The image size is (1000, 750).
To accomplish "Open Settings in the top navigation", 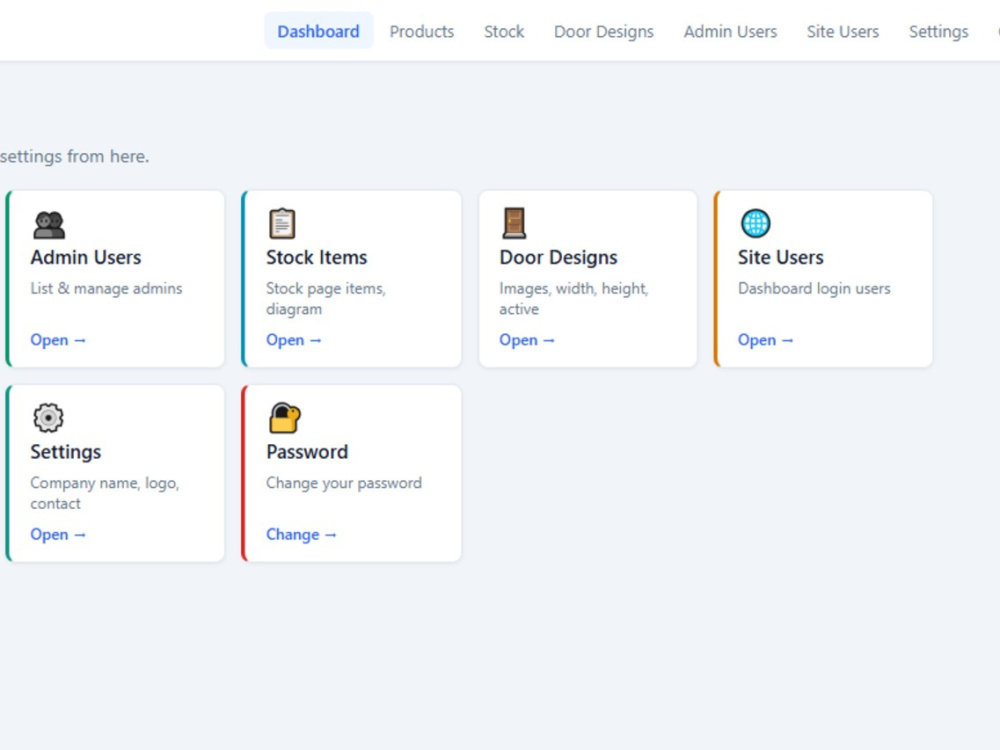I will pos(938,31).
